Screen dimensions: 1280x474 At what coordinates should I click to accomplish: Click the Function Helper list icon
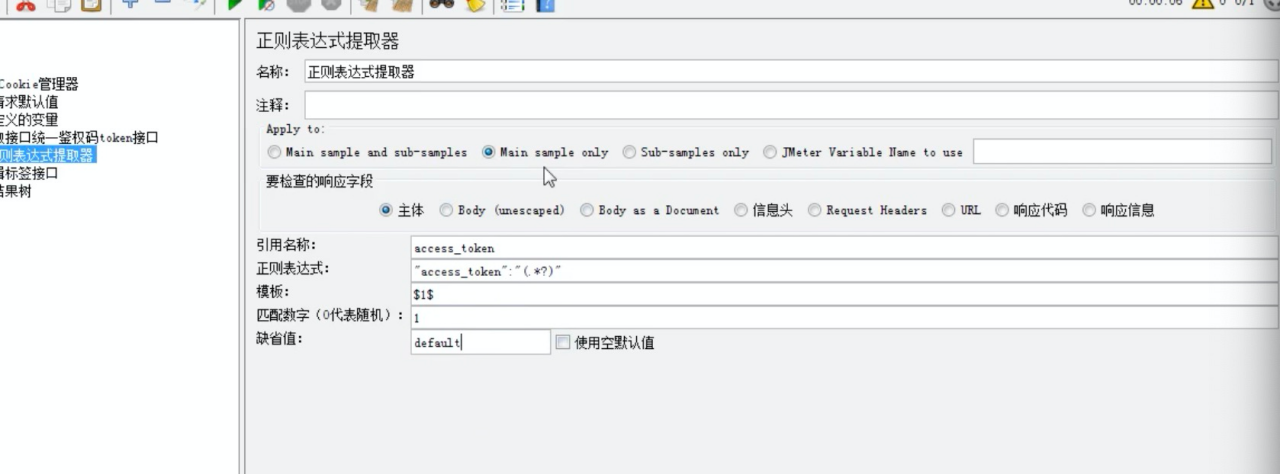point(512,4)
